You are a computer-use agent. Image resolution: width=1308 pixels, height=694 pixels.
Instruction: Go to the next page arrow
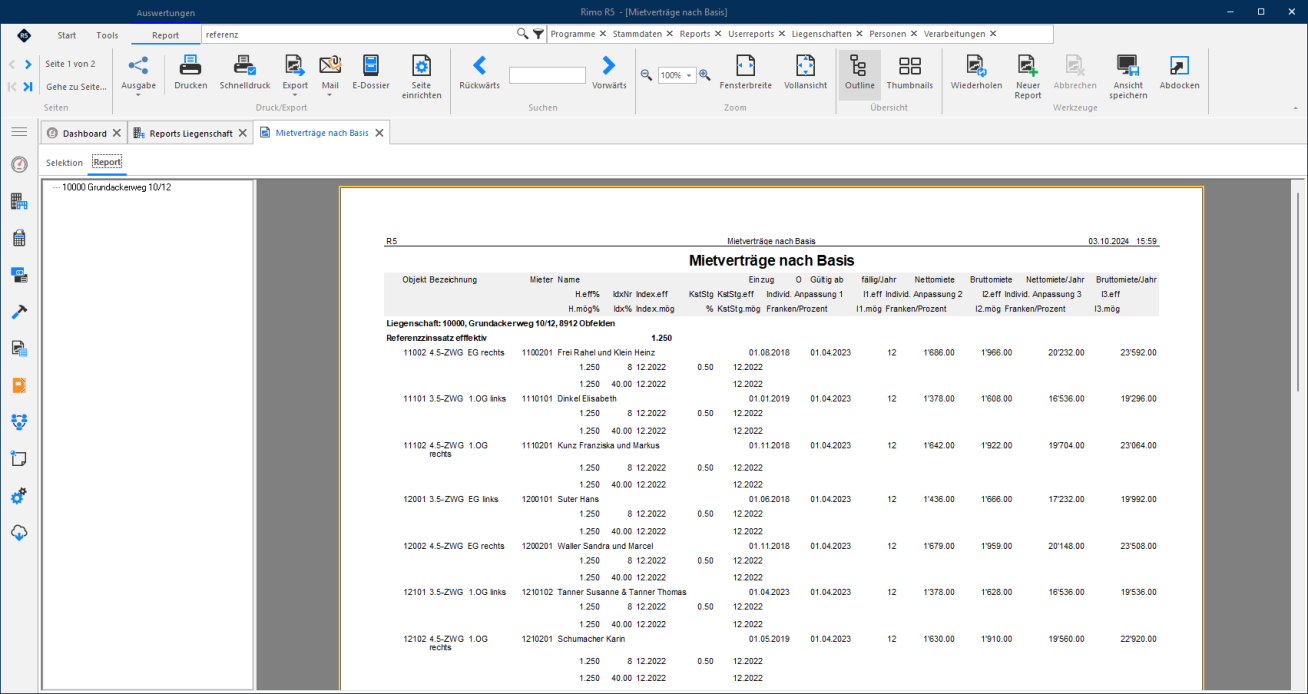28,65
